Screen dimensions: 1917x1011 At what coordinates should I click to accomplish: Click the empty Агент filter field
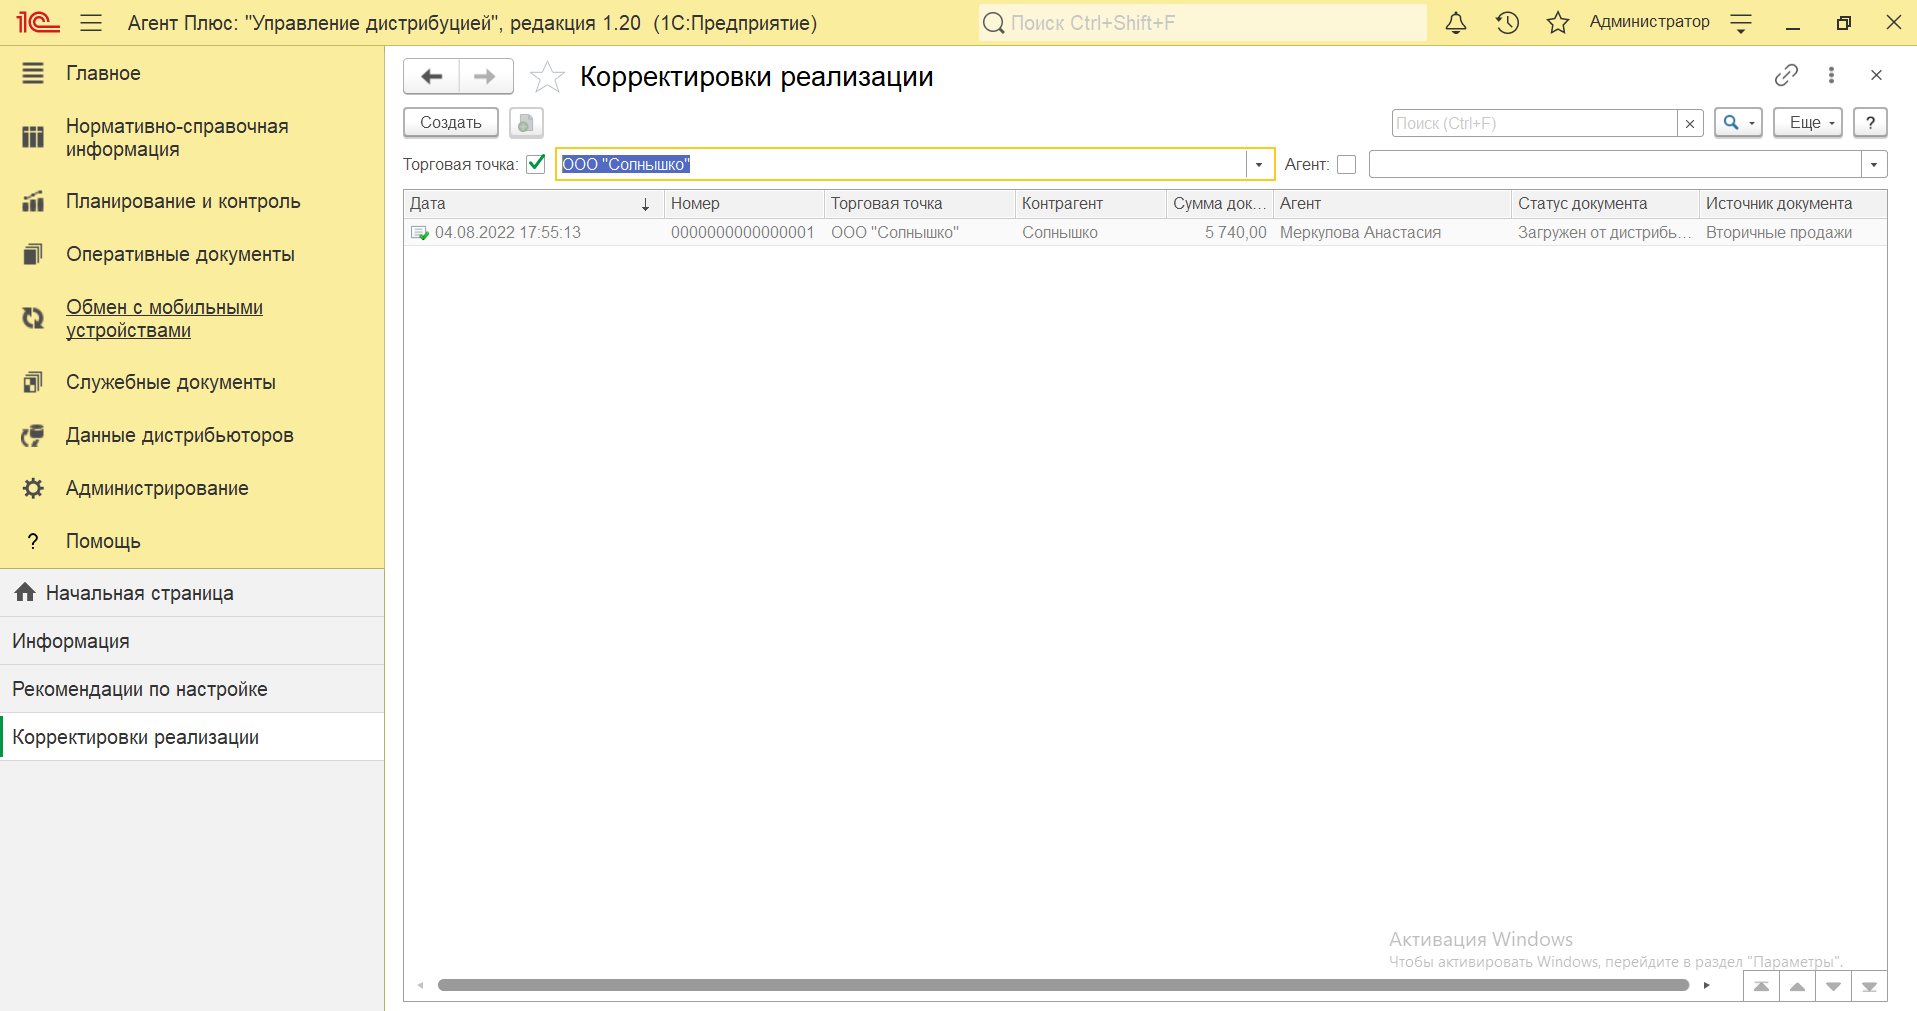[1615, 164]
